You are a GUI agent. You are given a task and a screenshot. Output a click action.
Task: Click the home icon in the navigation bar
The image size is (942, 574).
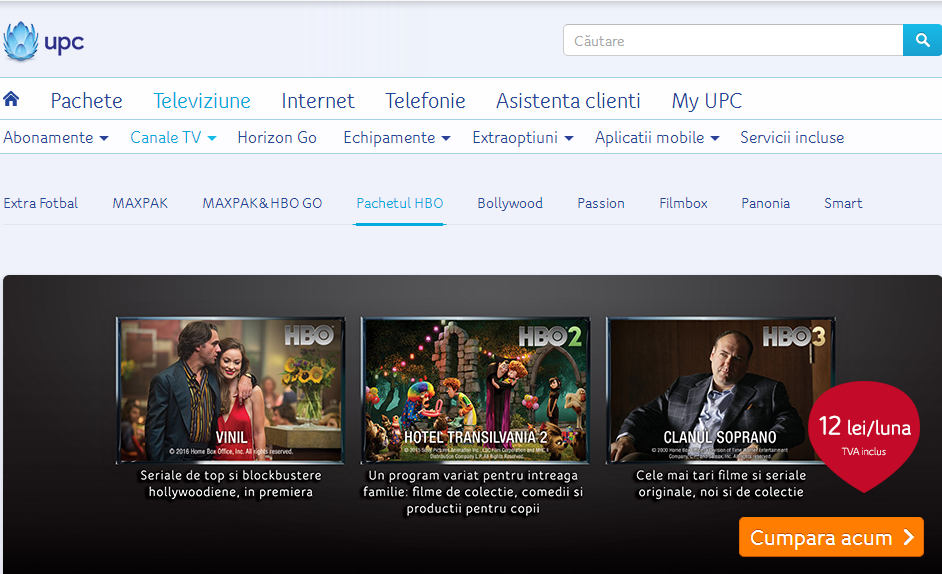(11, 99)
